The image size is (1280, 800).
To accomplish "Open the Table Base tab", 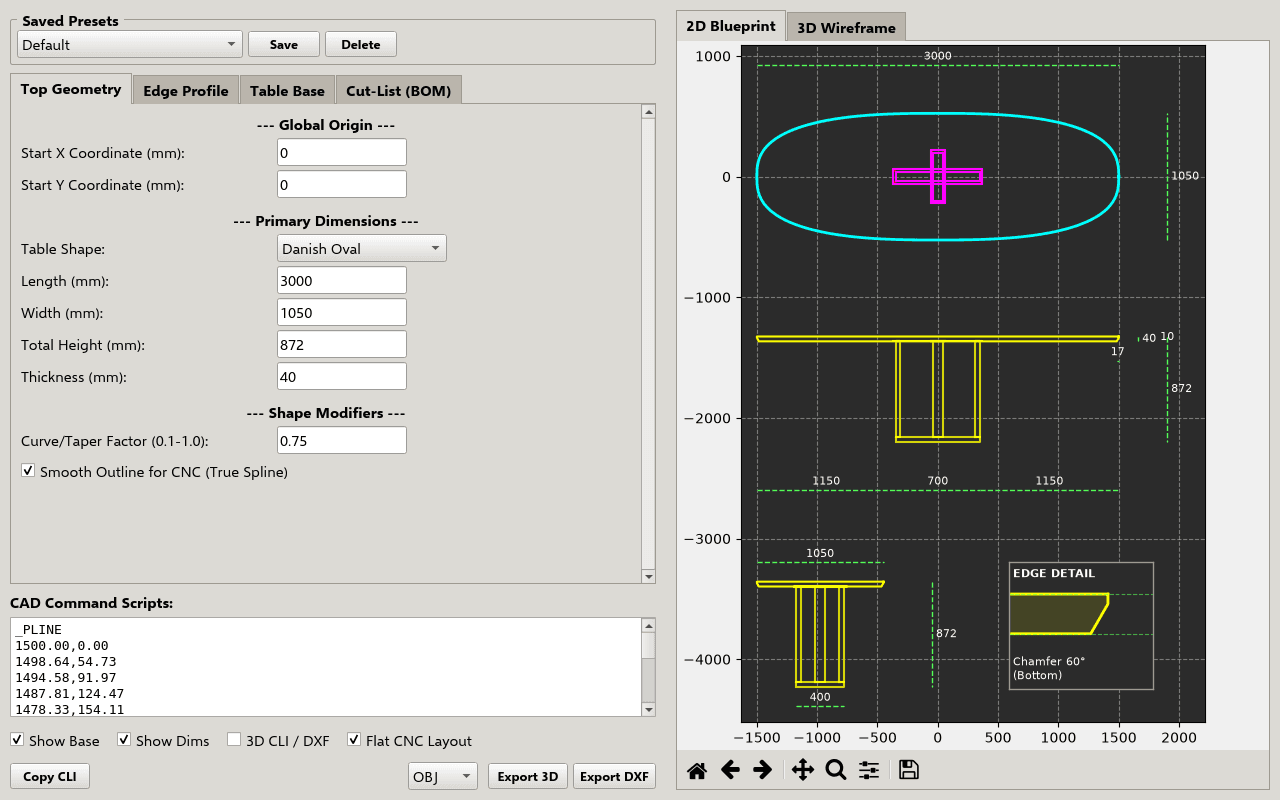I will point(287,90).
